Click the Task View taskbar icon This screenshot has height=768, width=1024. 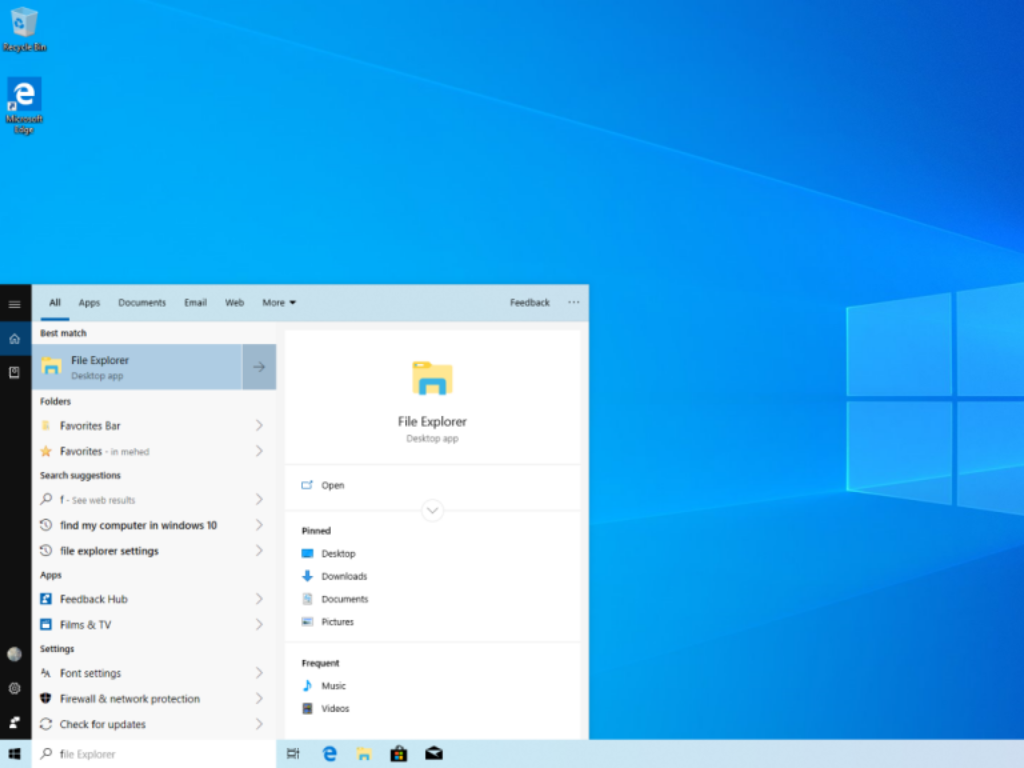(x=293, y=754)
